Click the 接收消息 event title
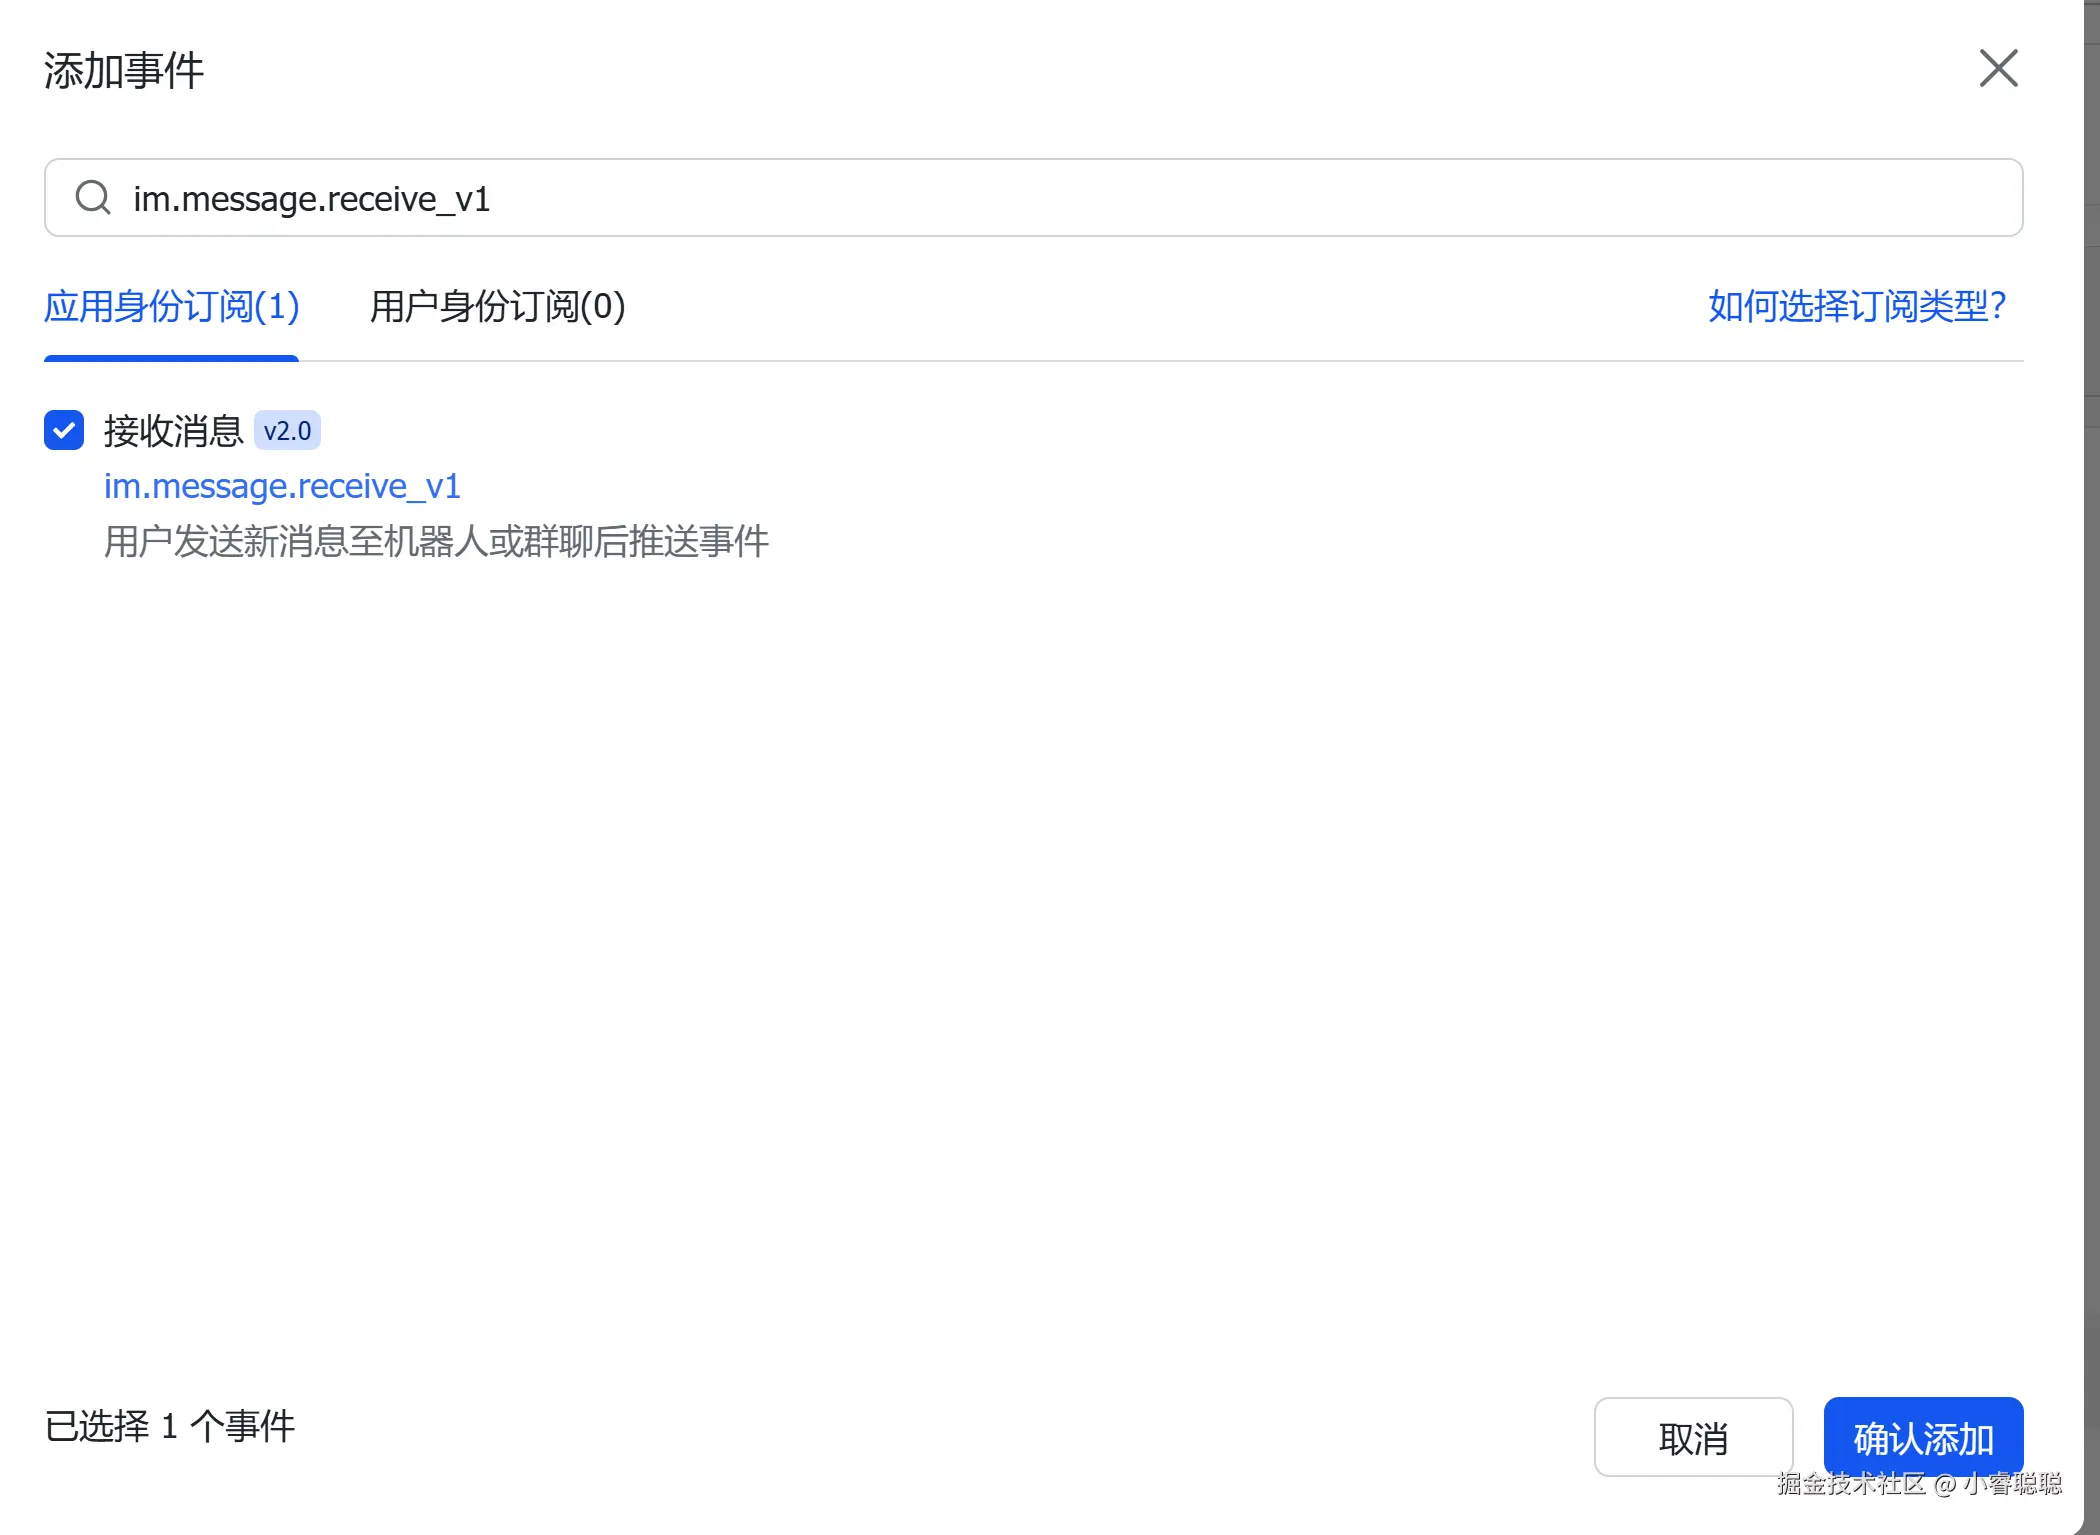The width and height of the screenshot is (2100, 1535). 174,431
